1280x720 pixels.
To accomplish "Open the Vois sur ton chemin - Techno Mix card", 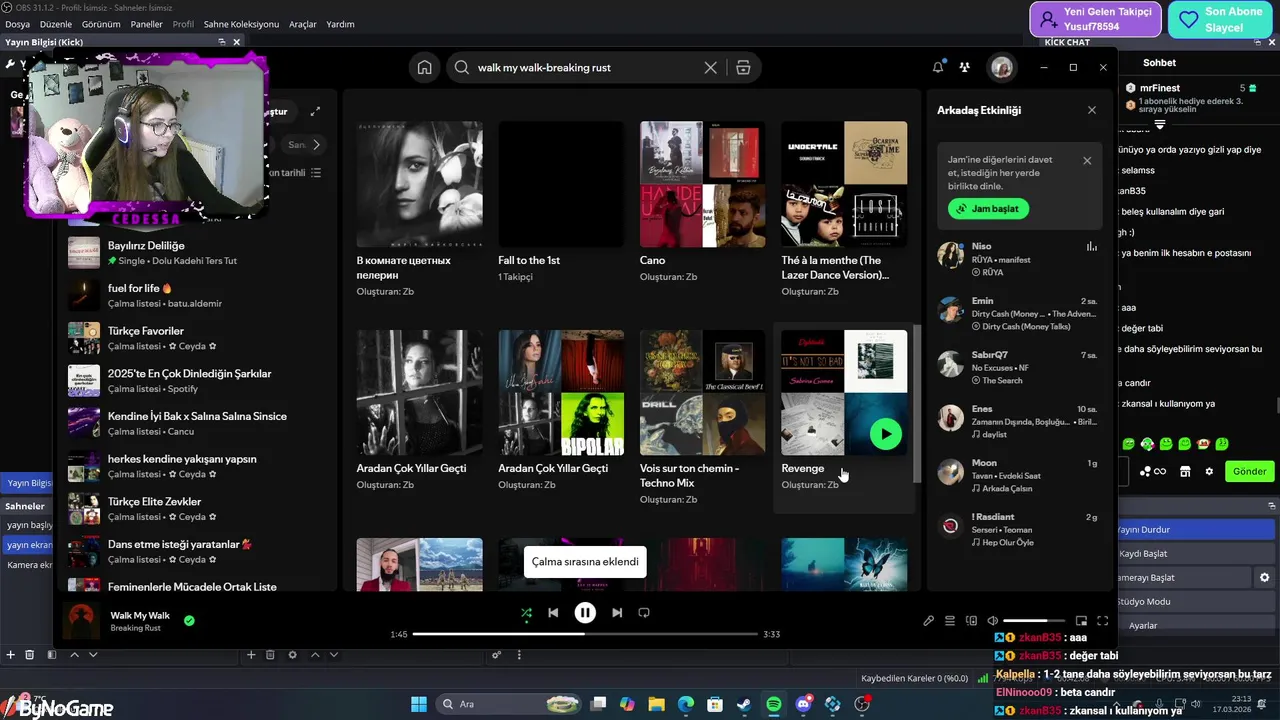I will click(702, 420).
